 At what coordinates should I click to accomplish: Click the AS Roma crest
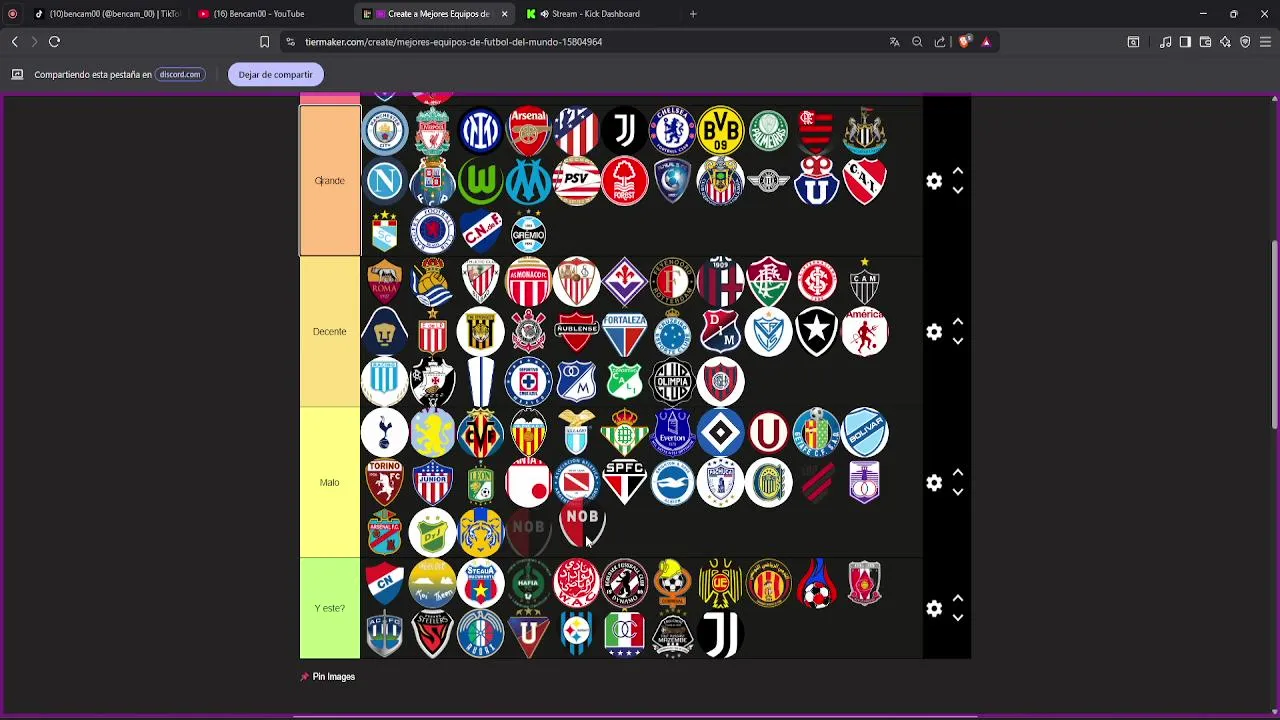click(x=385, y=282)
